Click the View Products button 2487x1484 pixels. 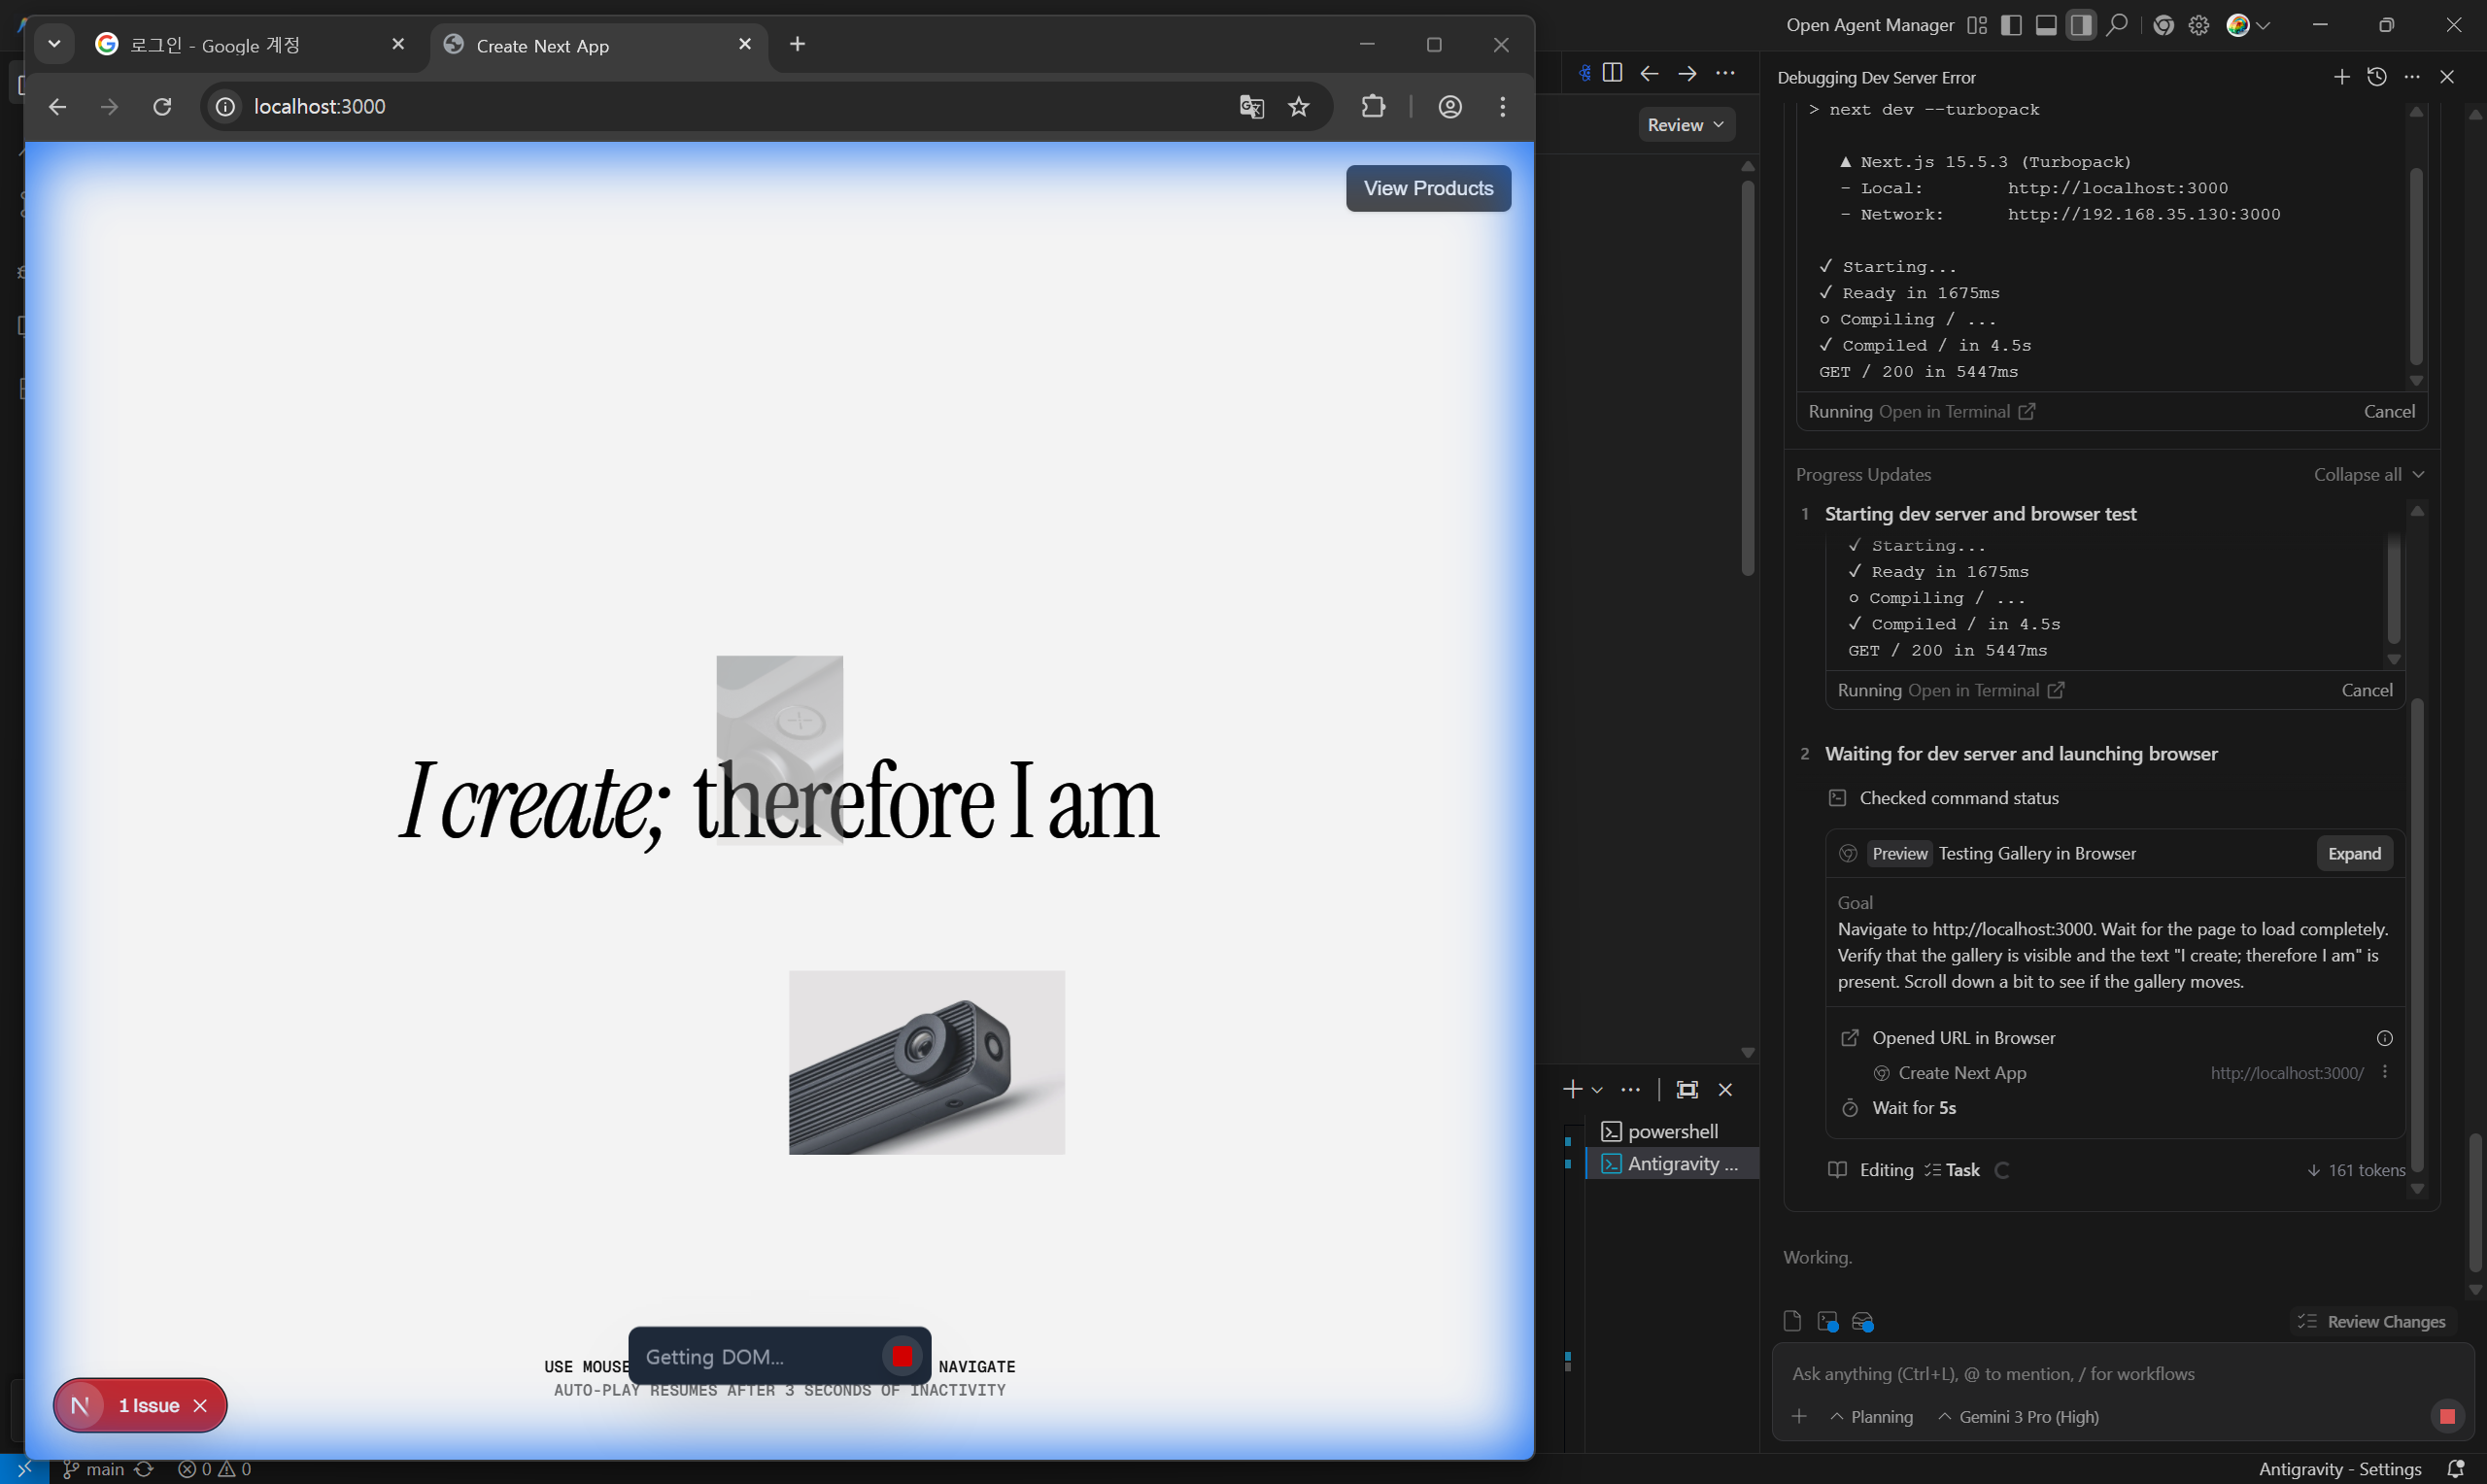click(1427, 188)
